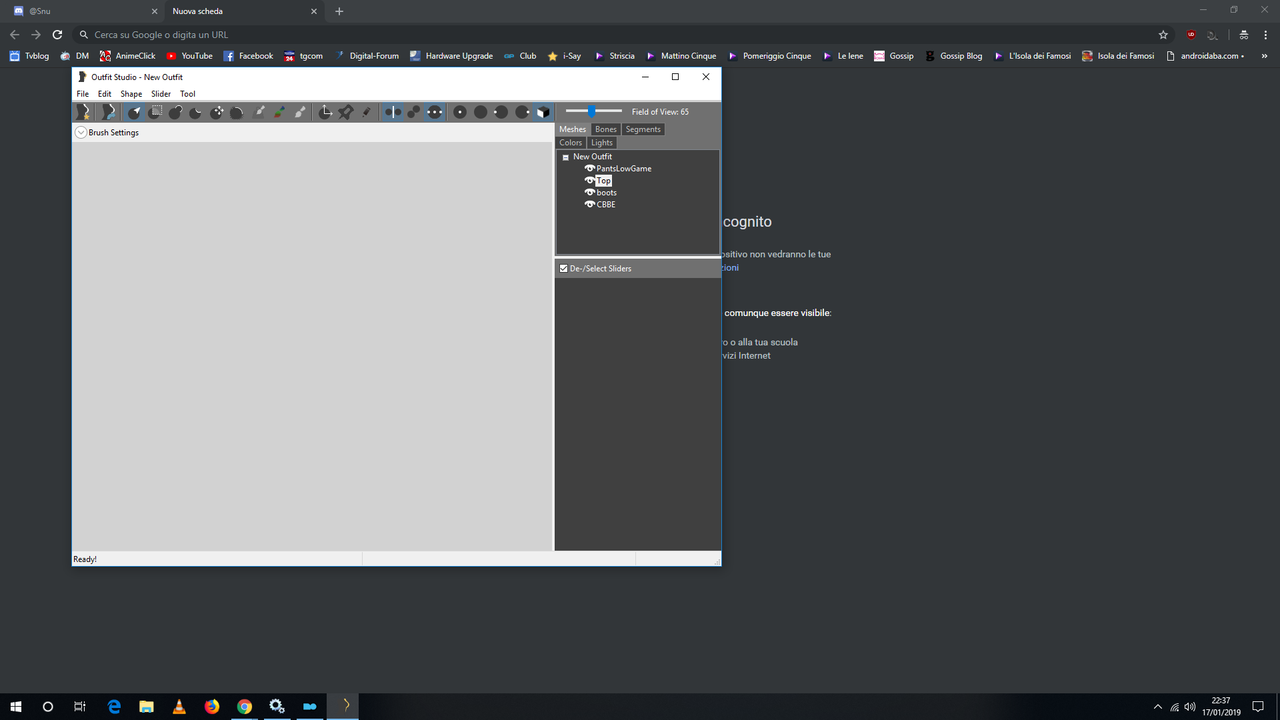This screenshot has width=1280, height=720.
Task: Select the Inflate brush tool
Action: click(176, 112)
